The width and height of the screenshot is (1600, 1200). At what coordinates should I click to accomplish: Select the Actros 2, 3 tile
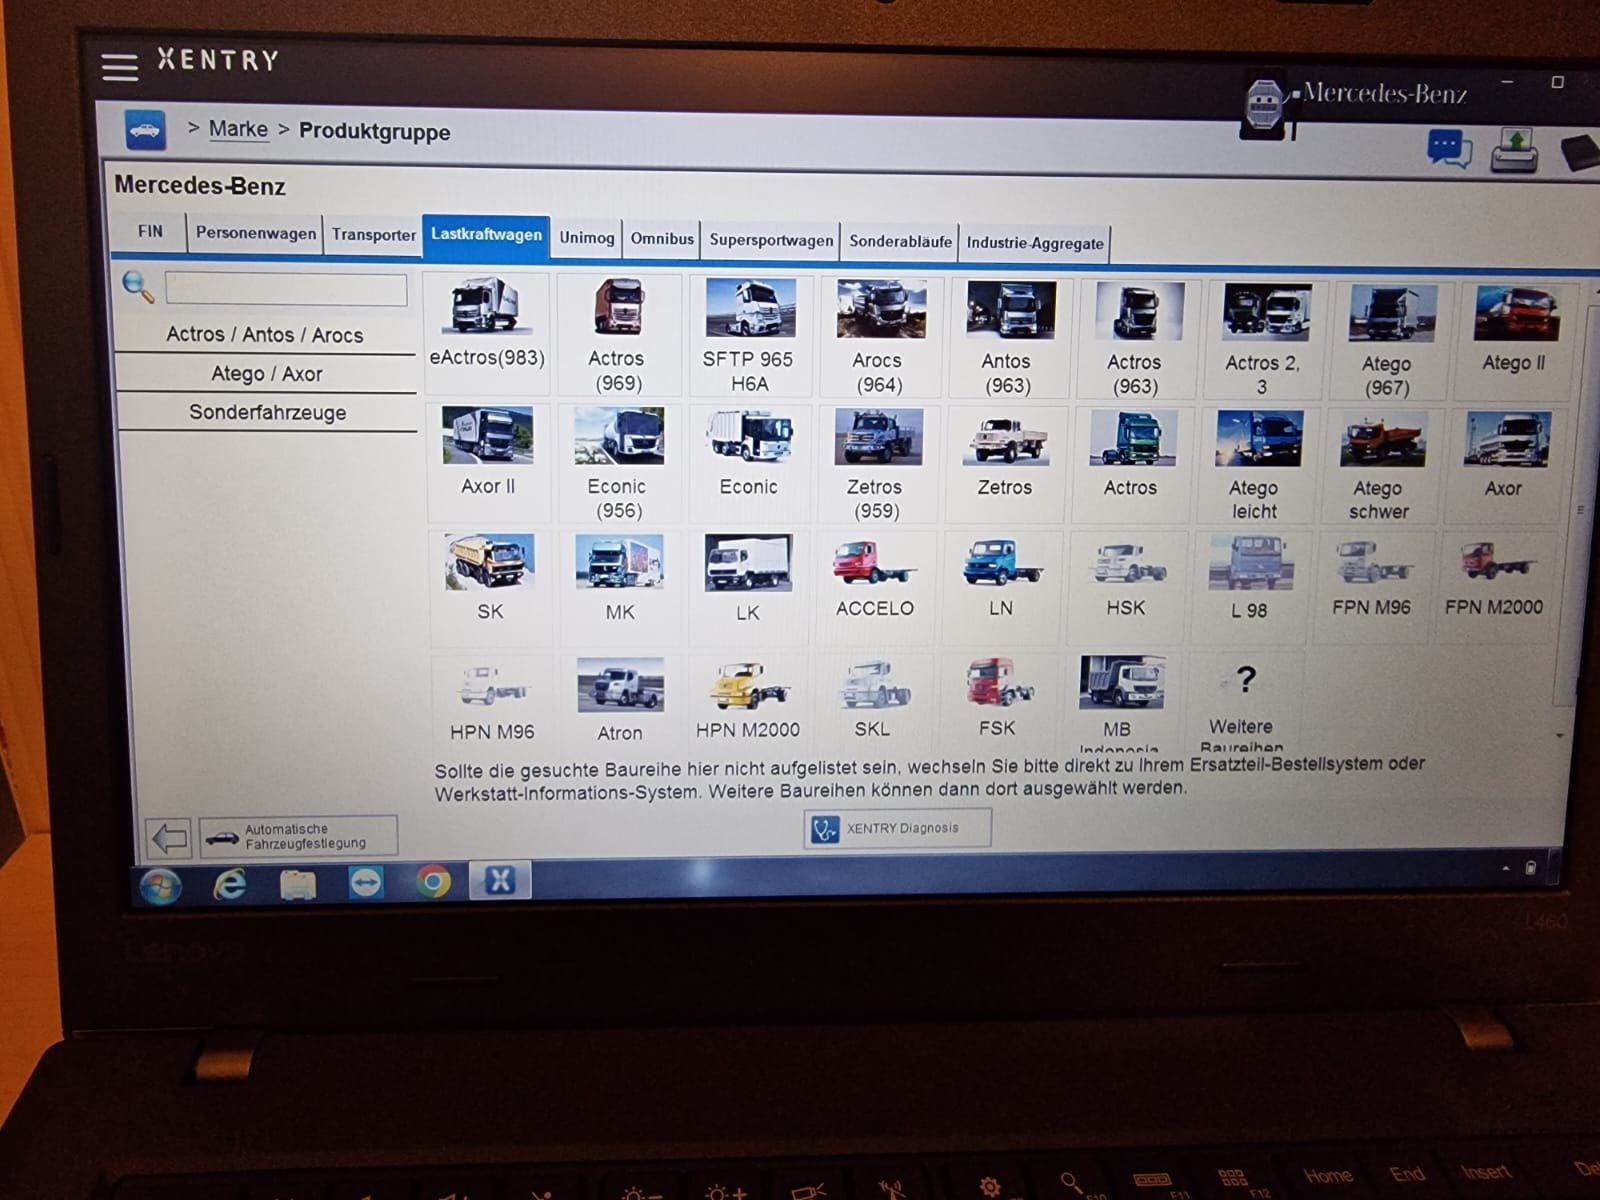click(1263, 340)
